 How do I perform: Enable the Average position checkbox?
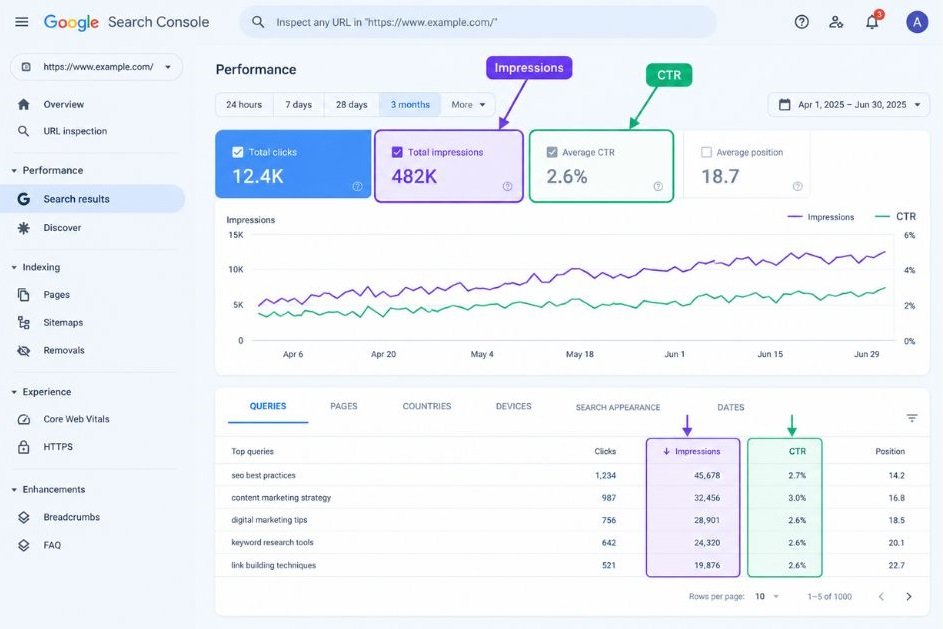(707, 152)
